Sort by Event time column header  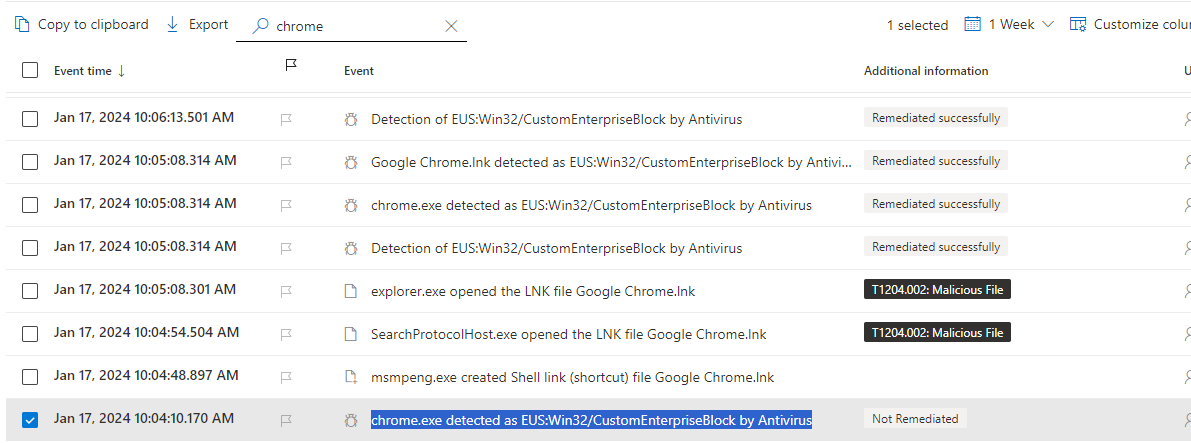click(89, 71)
